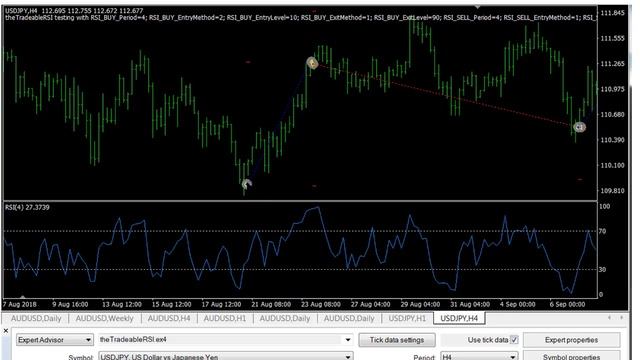The height and width of the screenshot is (360, 640).
Task: Click the 109.810 price axis label
Action: point(613,191)
